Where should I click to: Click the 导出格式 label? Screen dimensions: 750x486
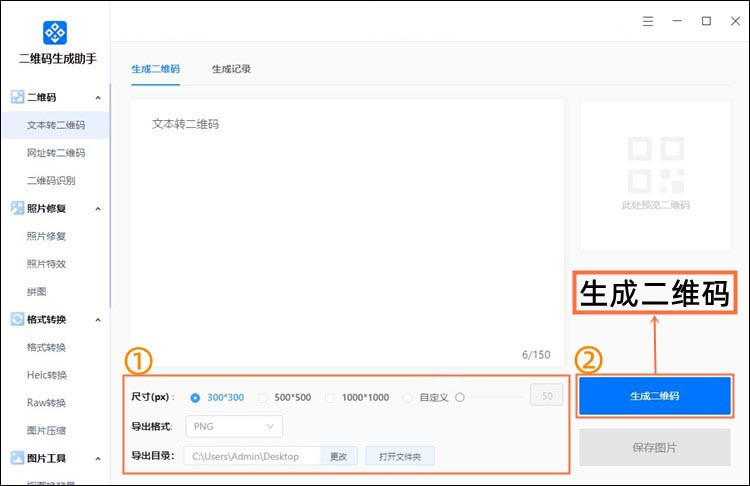pyautogui.click(x=152, y=426)
